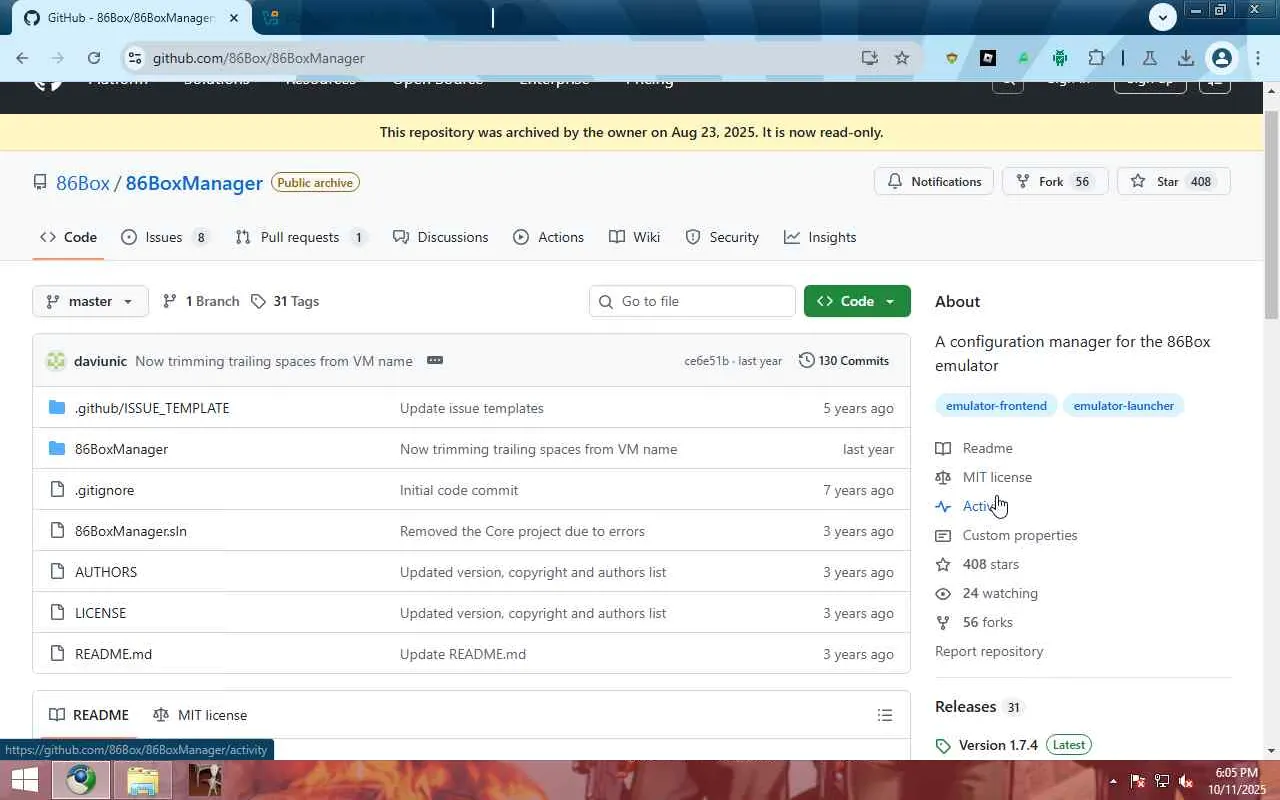Open the emulator-frontend topic
Image resolution: width=1280 pixels, height=800 pixels.
[x=996, y=405]
